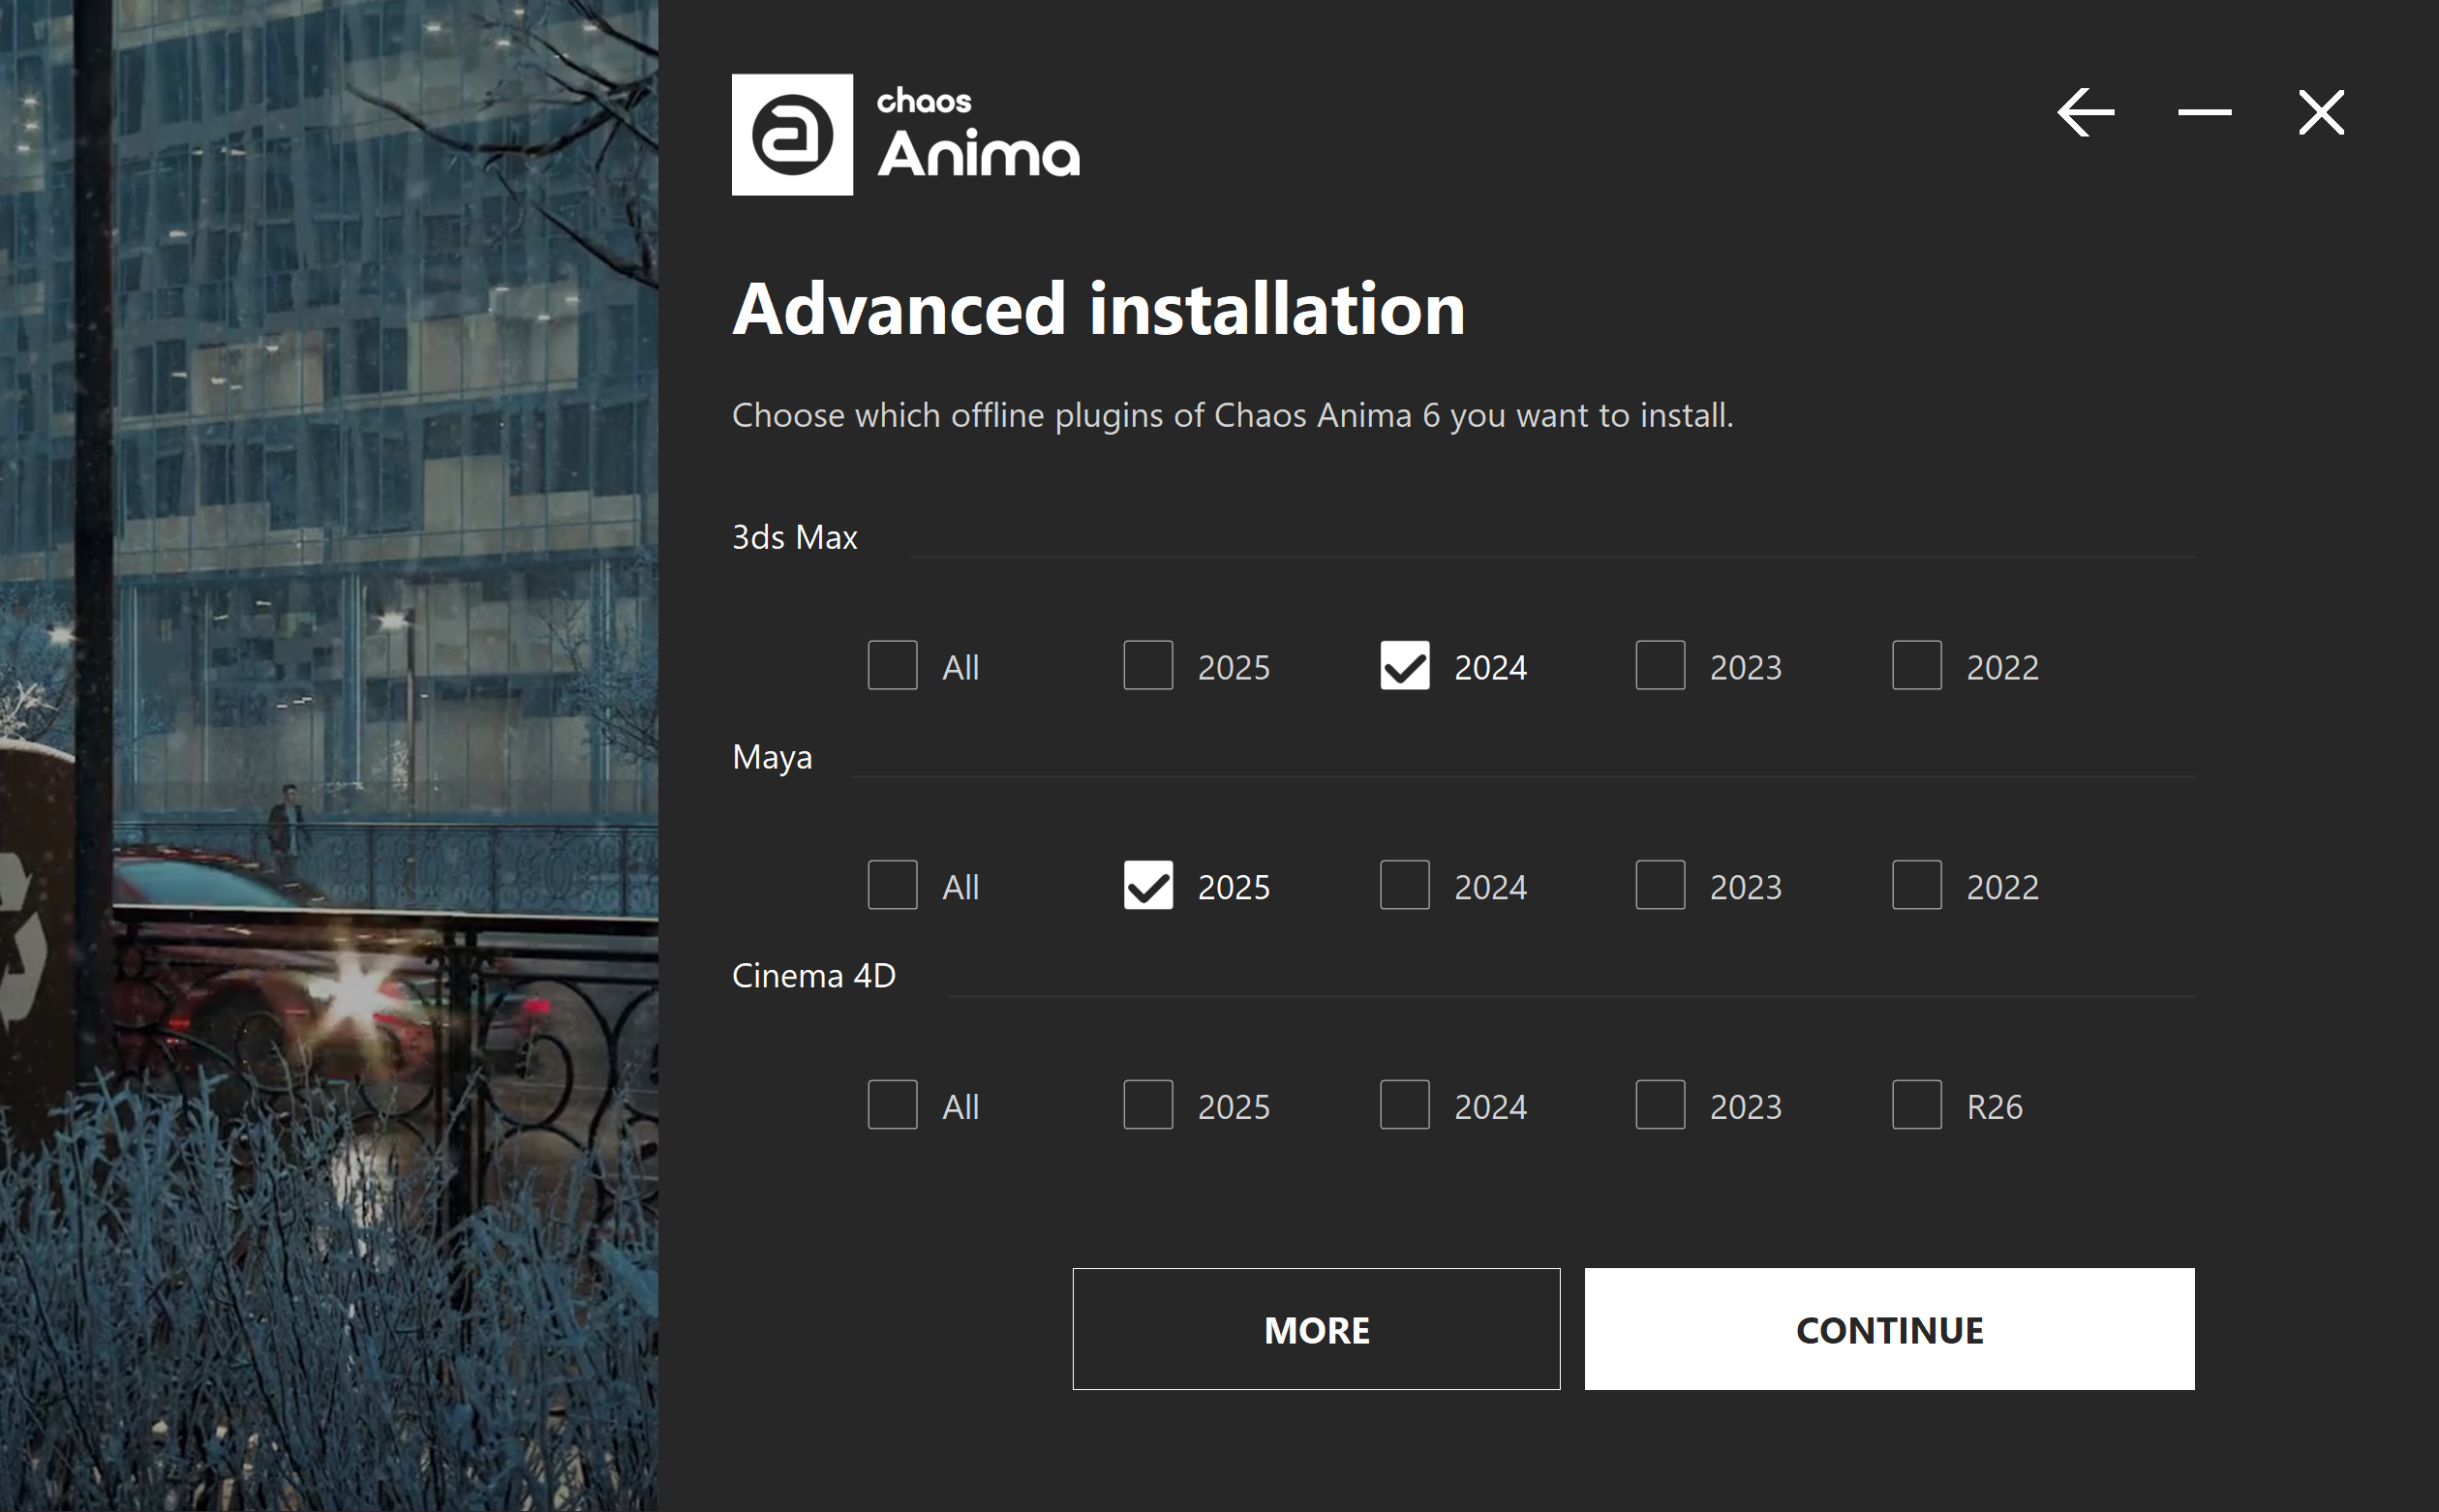Screen dimensions: 2439x1512
Task: Check All under 3ds Max
Action: tap(892, 665)
